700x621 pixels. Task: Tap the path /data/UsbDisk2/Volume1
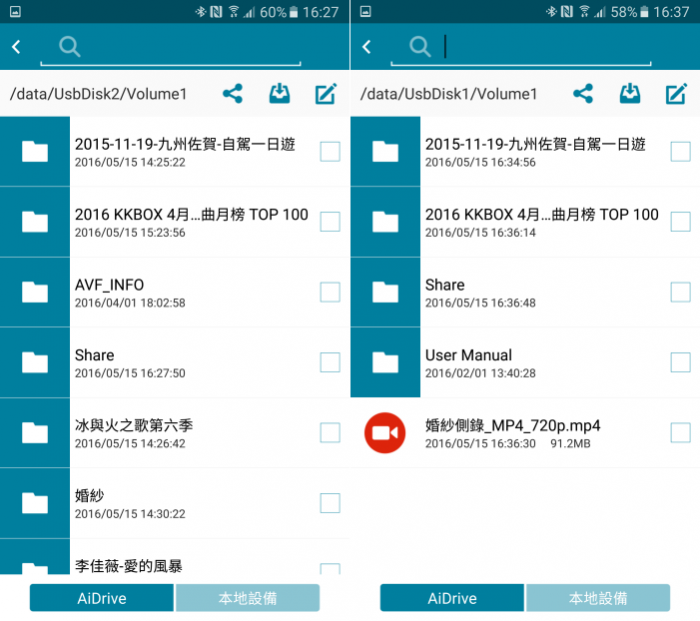(x=98, y=94)
